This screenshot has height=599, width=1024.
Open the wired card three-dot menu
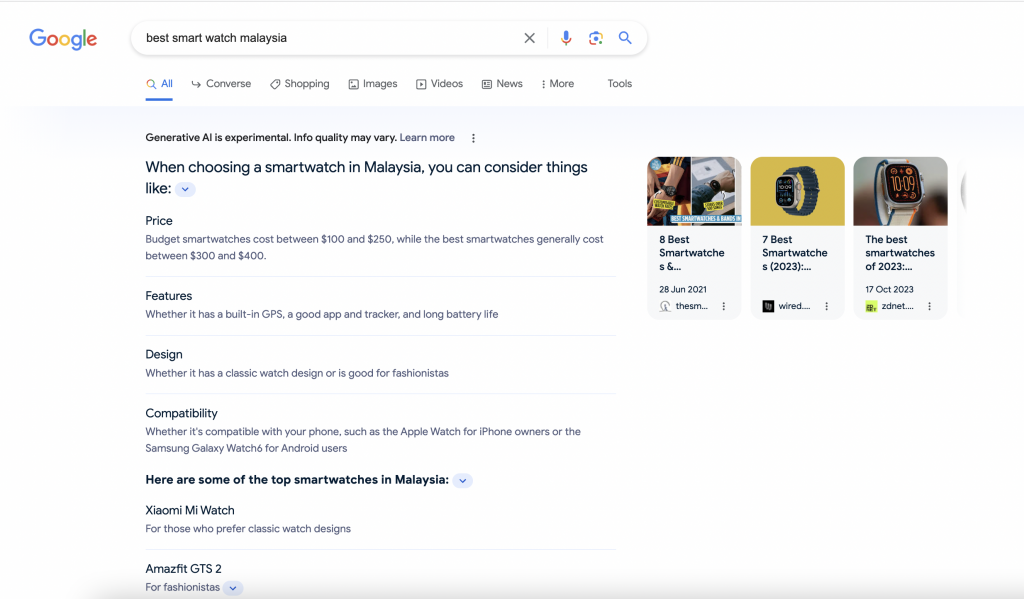pyautogui.click(x=826, y=306)
